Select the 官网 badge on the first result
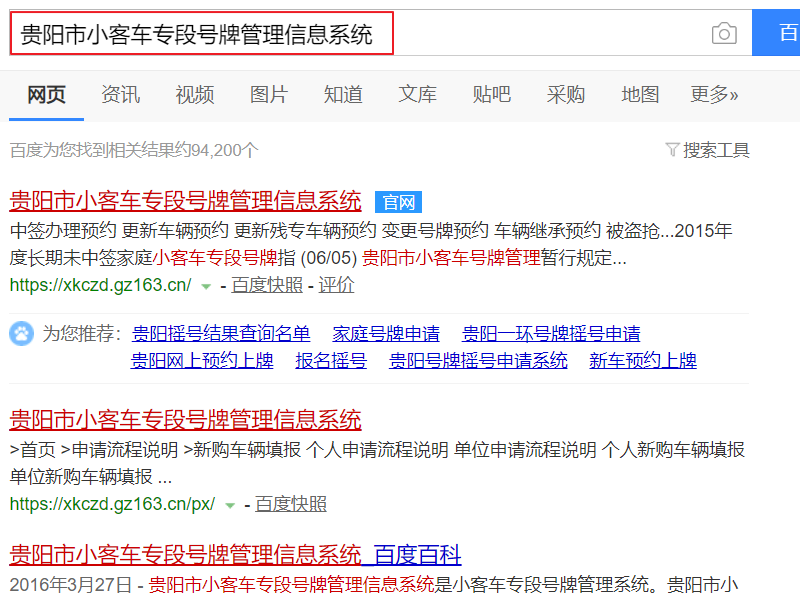800x600 pixels. (397, 200)
